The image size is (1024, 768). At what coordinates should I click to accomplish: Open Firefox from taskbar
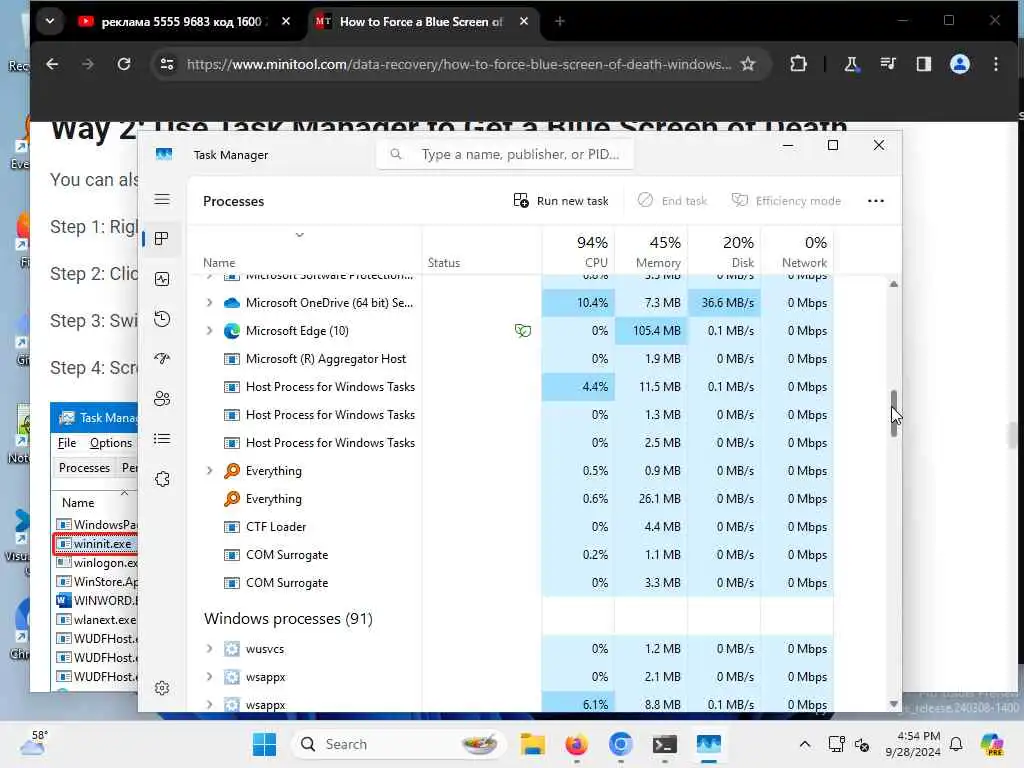[576, 744]
